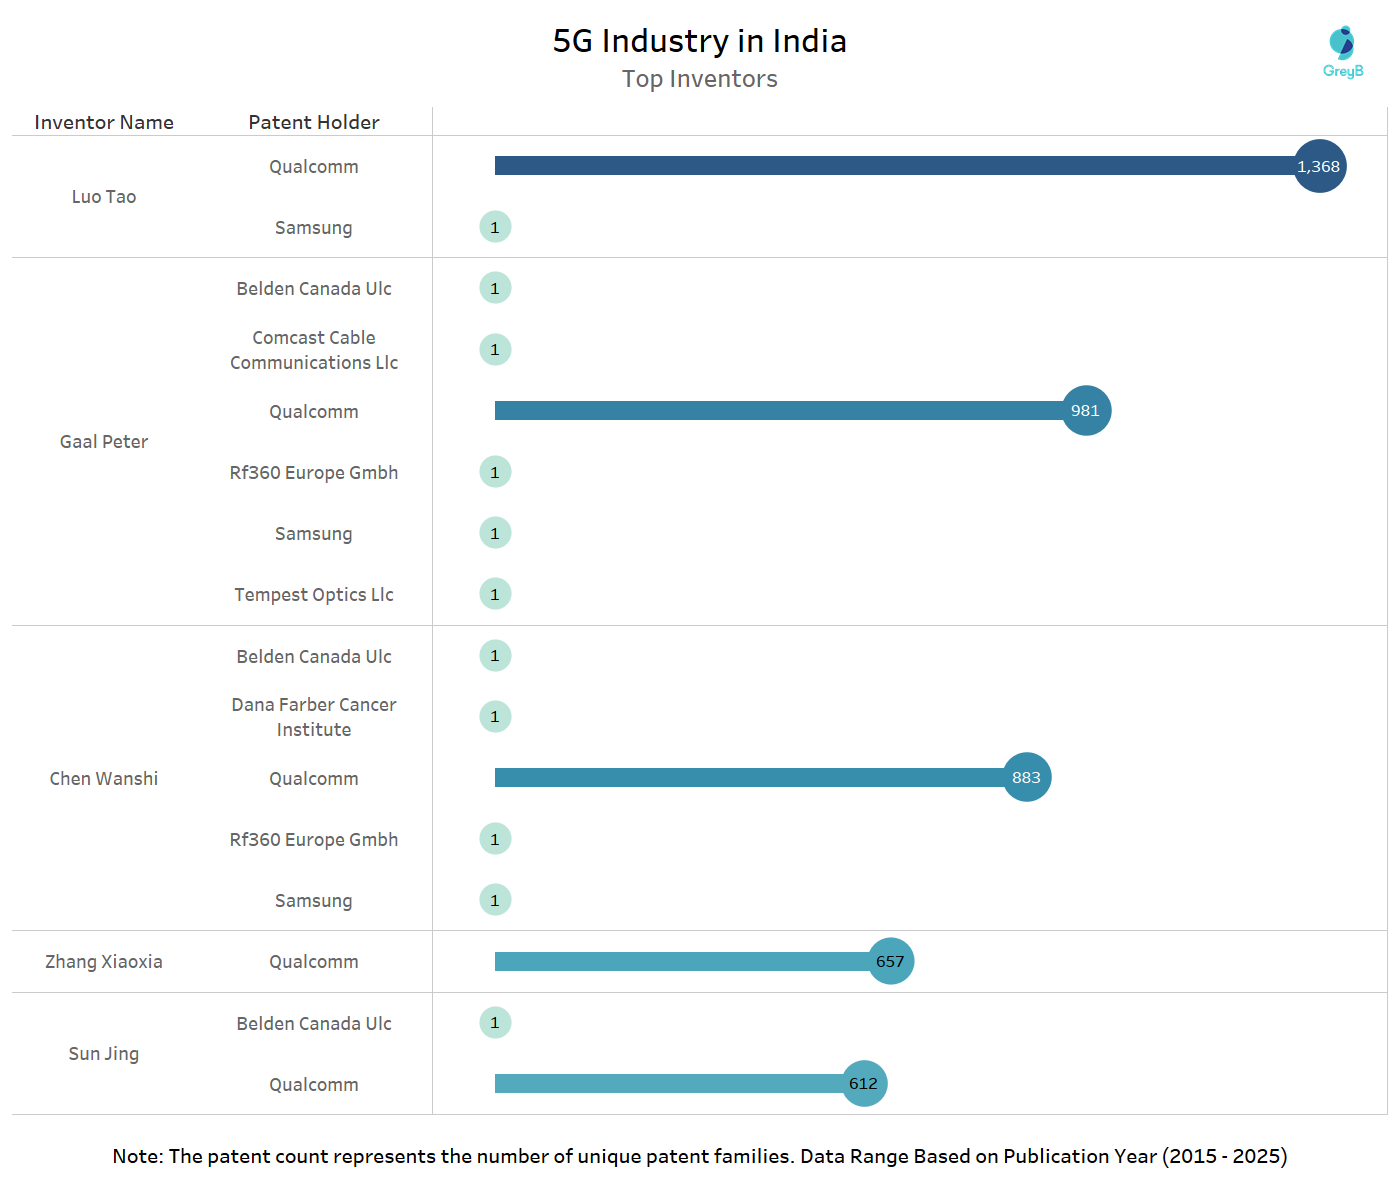Click the 1,368 bubble for Luo Tao

coord(1319,166)
